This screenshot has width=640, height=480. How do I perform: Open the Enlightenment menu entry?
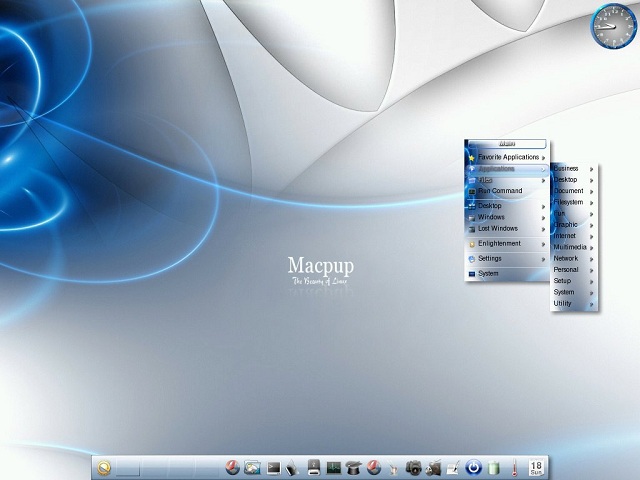coord(507,244)
